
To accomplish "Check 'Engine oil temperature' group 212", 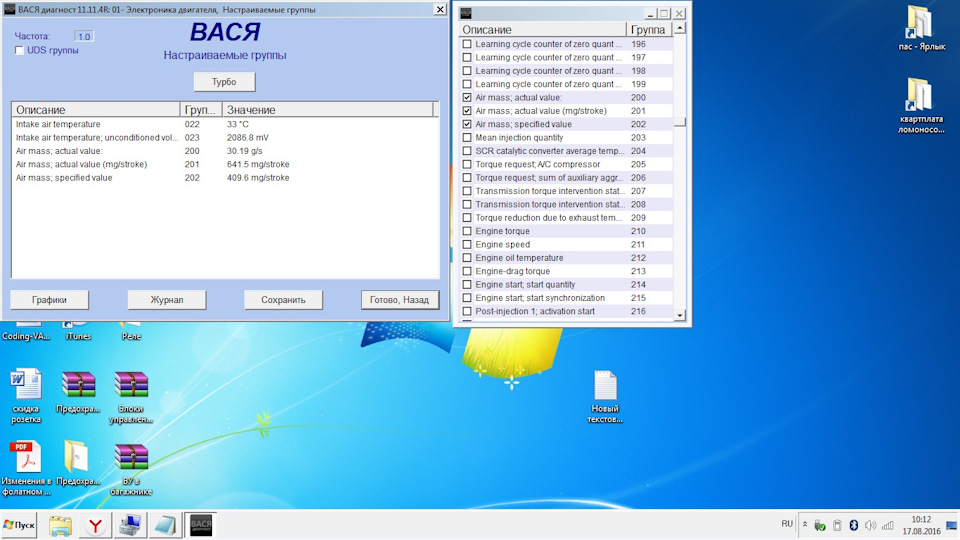I will [x=467, y=258].
